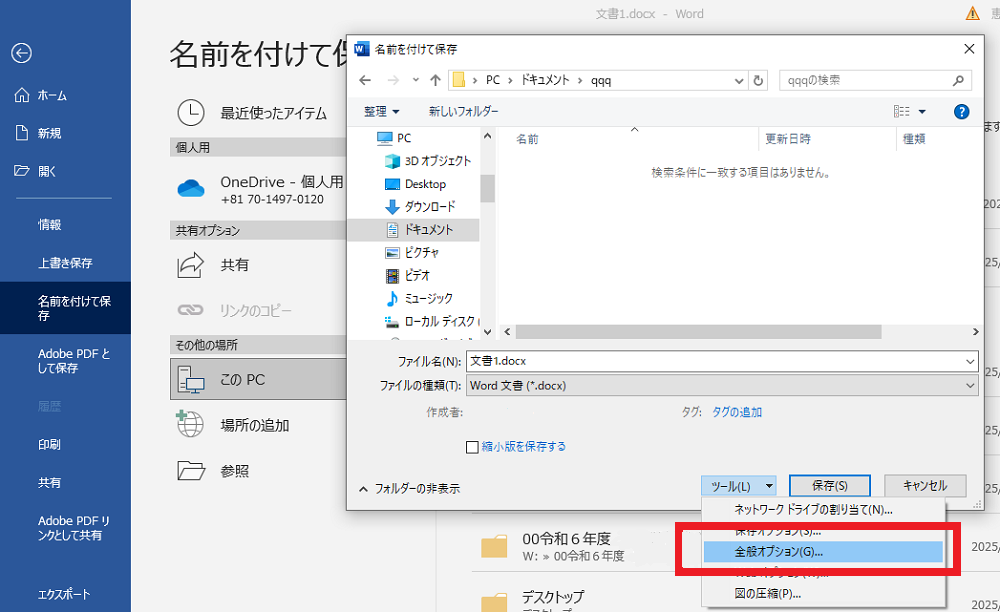Click the qqq search field
The width and height of the screenshot is (1000, 612).
tap(875, 80)
